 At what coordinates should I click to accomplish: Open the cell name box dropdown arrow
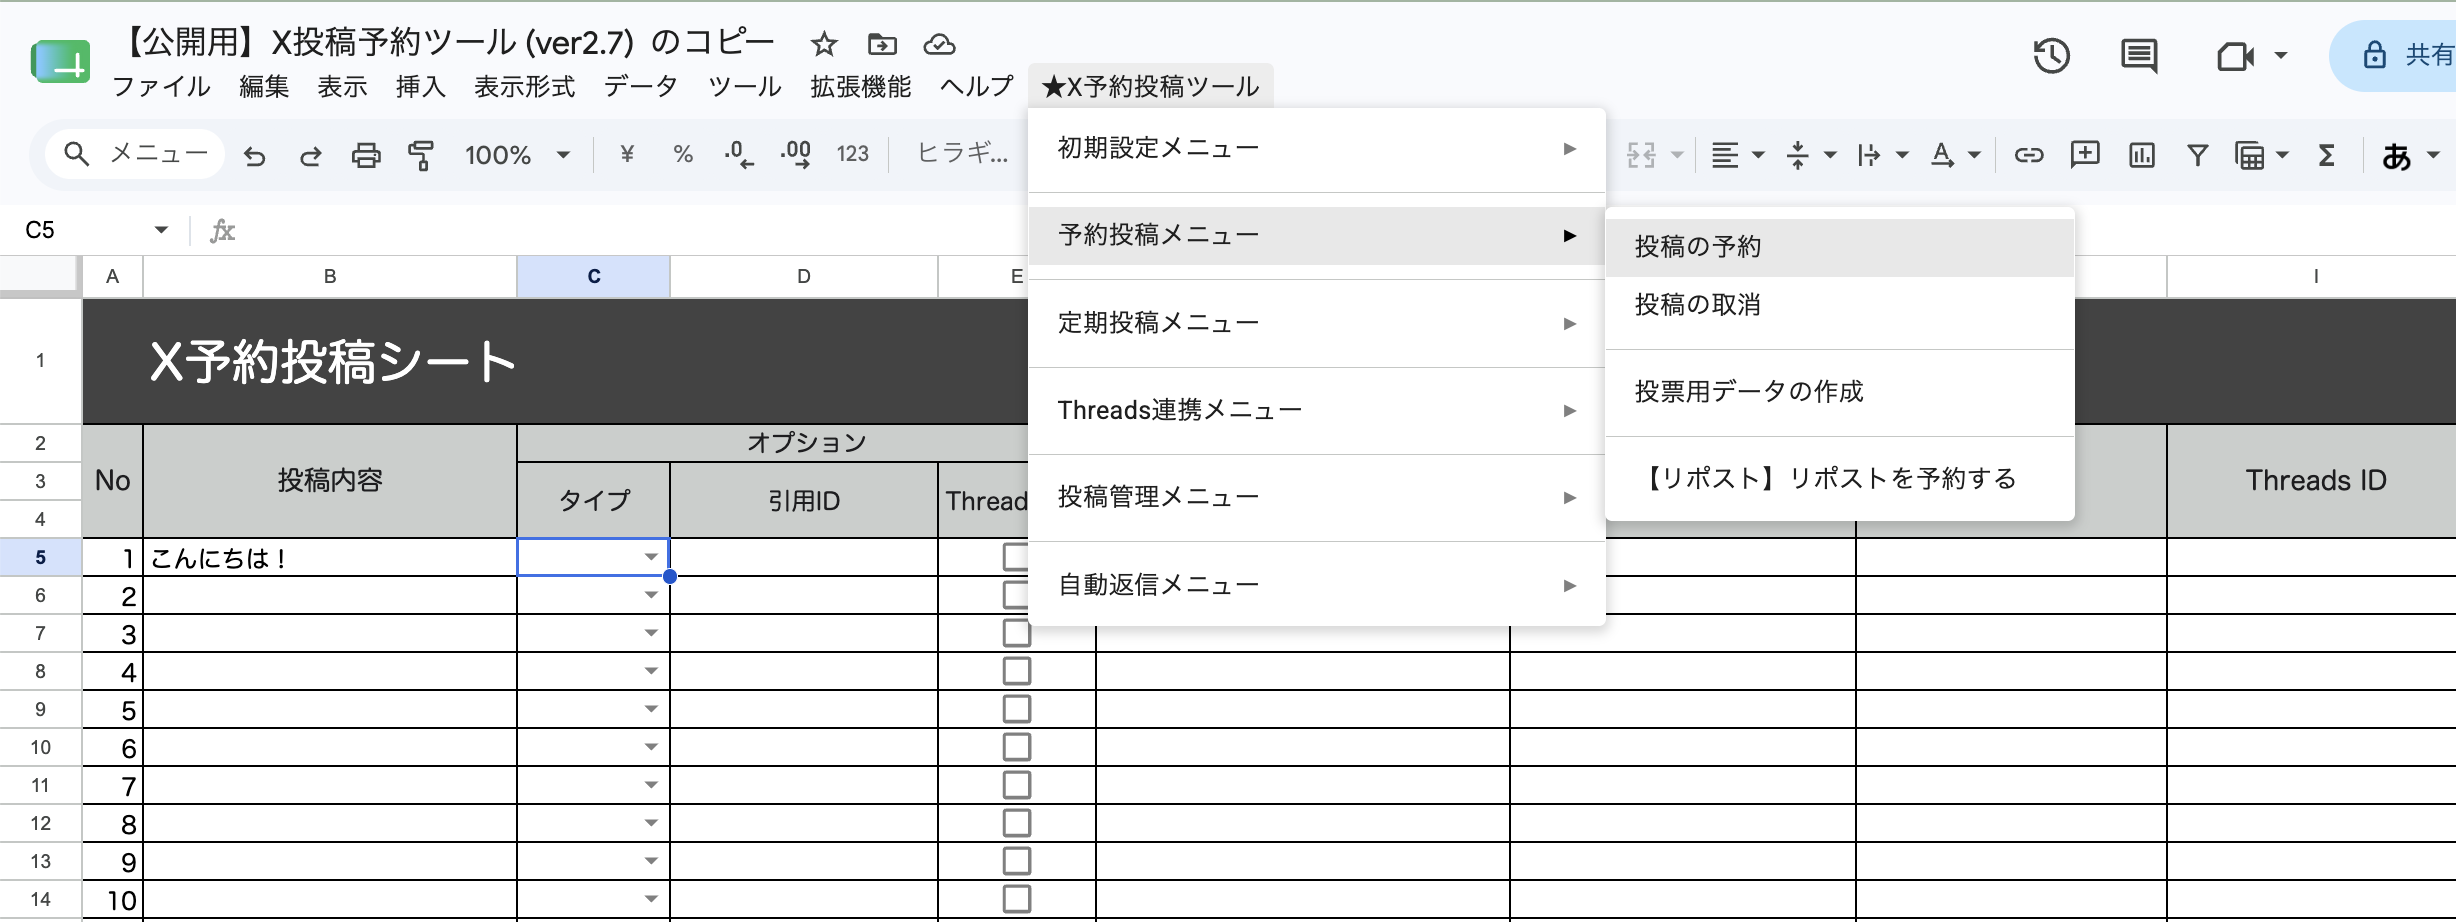tap(161, 230)
